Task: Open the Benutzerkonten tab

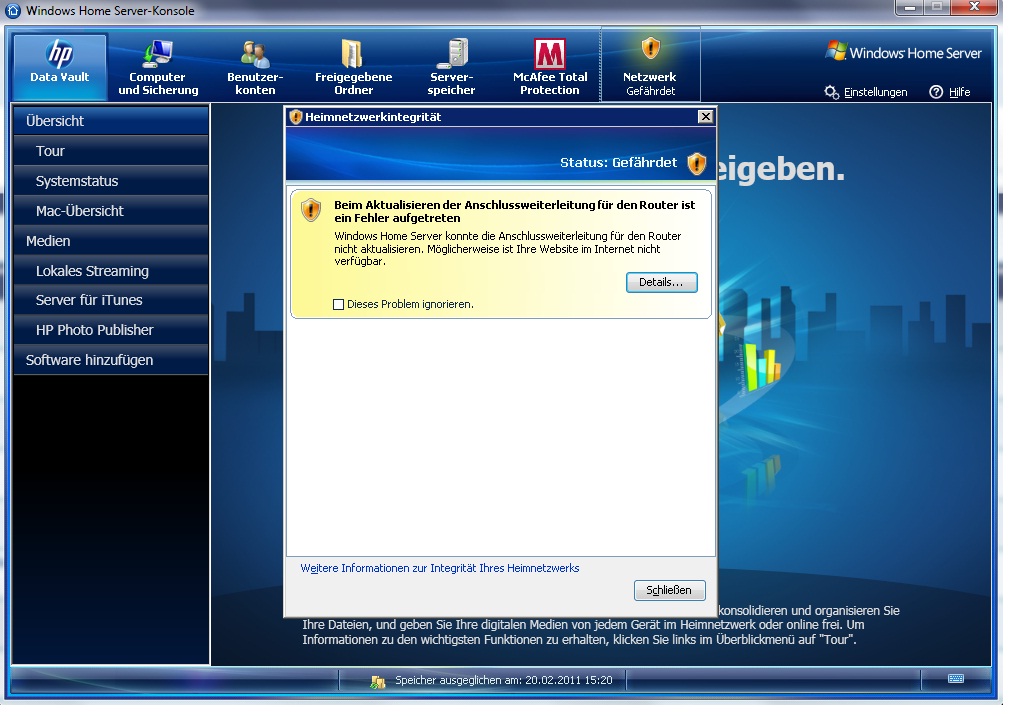Action: click(255, 67)
